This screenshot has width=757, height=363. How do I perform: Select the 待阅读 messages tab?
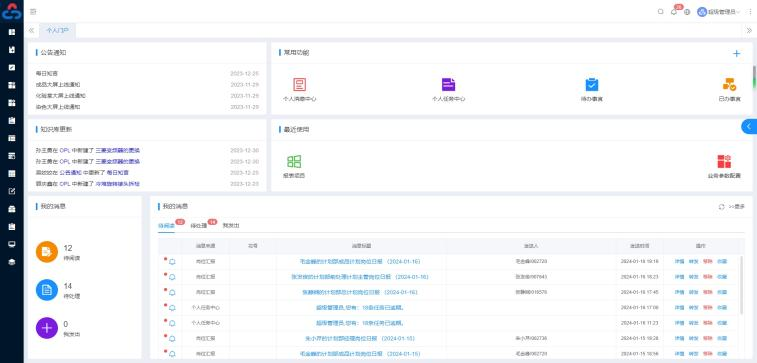point(167,225)
